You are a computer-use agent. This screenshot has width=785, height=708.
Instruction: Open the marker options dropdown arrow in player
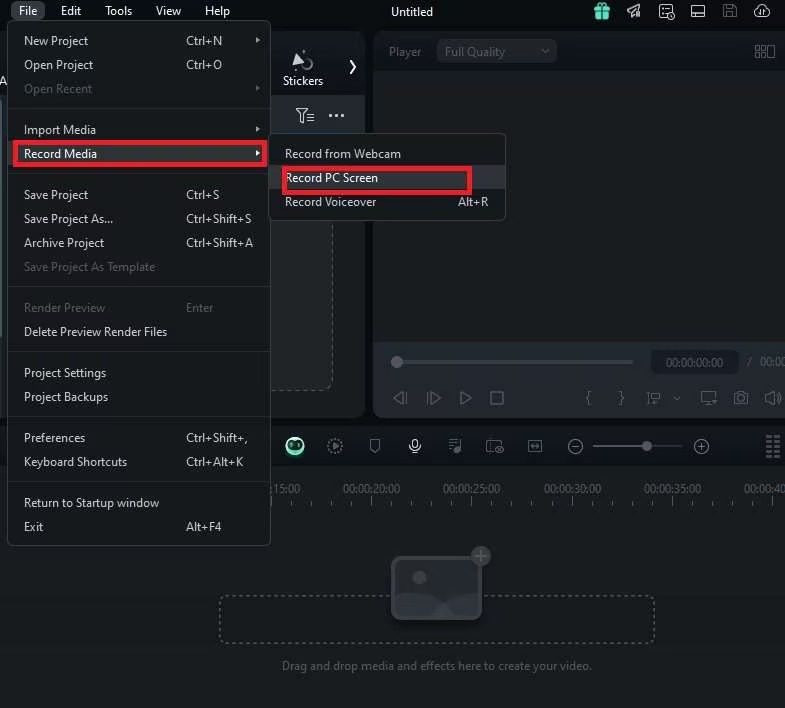[x=677, y=399]
